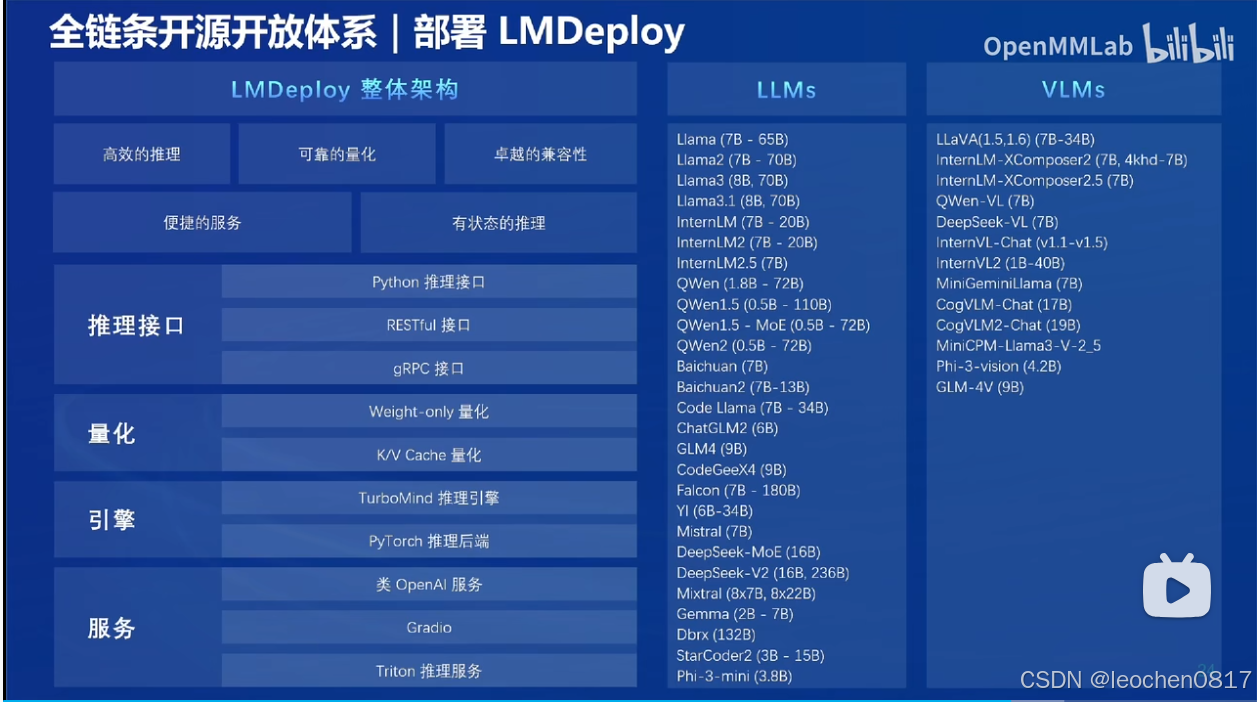This screenshot has width=1257, height=702.
Task: Select the 'LMDeploy 整体架构' header box
Action: pos(345,90)
